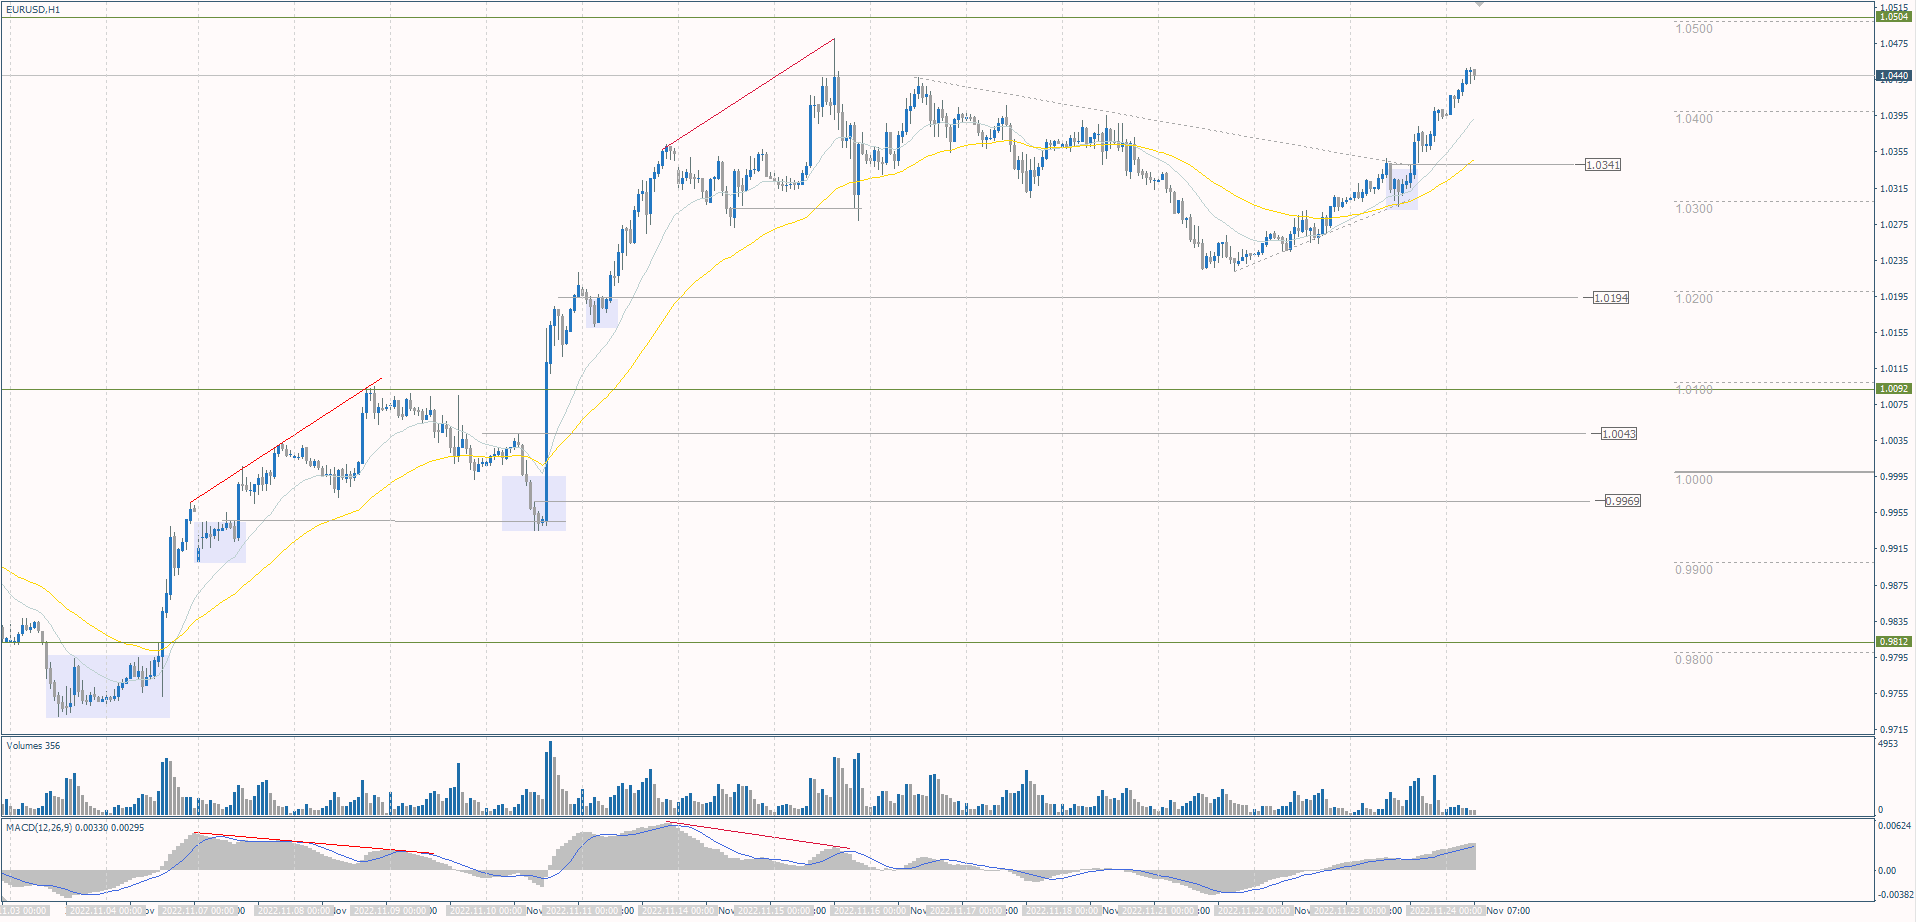Select the shaded rectangle at the chart's lowest candles
This screenshot has width=1916, height=922.
108,686
